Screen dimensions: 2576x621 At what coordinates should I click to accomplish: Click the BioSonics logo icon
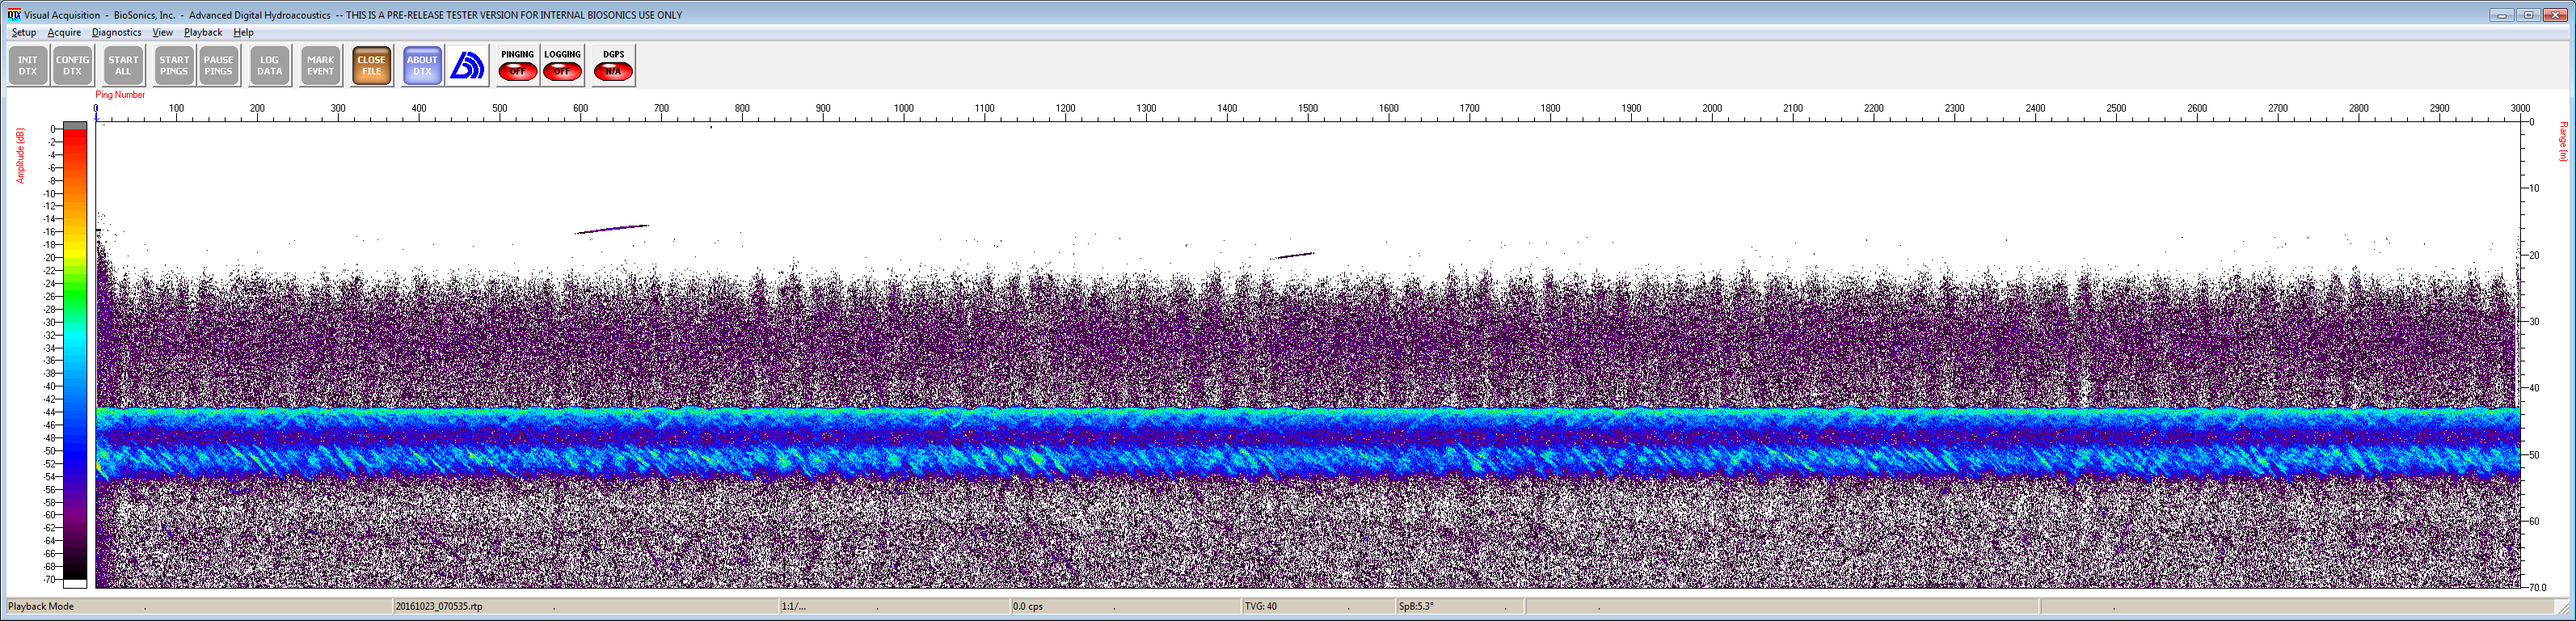click(x=467, y=66)
